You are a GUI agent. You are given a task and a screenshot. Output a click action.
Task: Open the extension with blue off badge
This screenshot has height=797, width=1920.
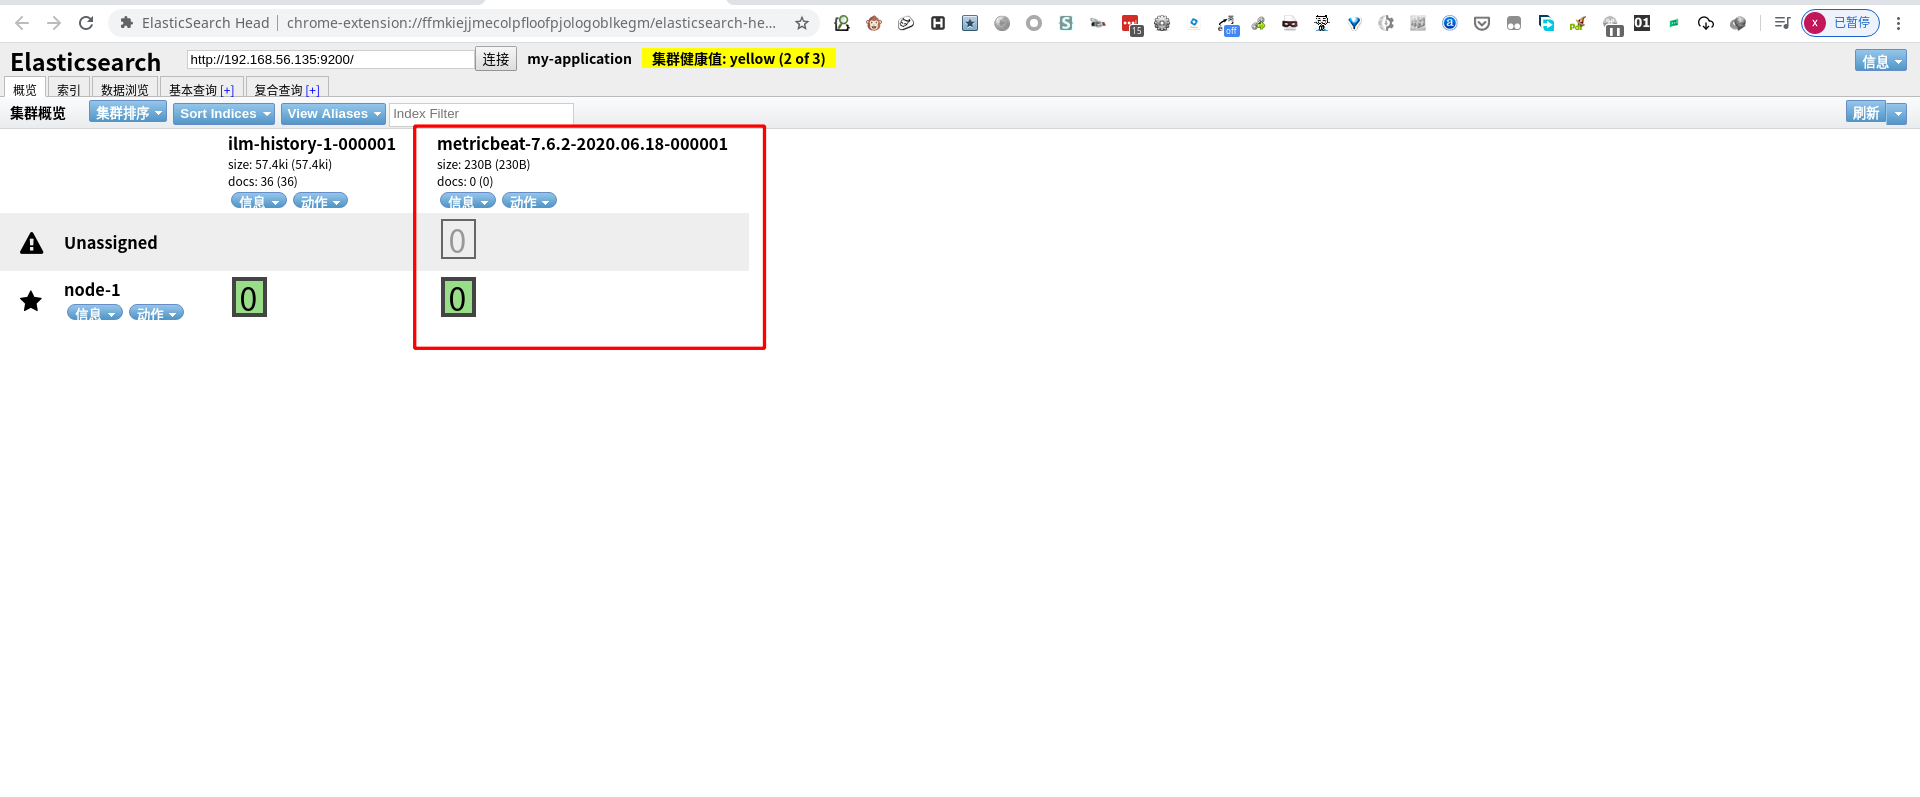click(1227, 25)
